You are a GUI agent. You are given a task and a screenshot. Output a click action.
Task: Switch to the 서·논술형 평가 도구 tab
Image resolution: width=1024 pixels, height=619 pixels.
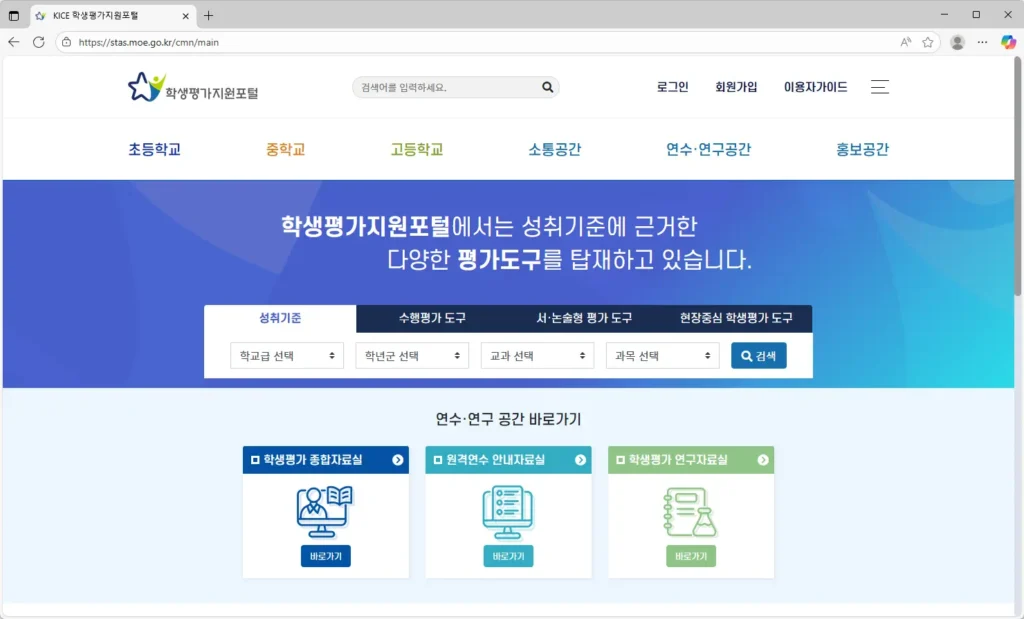pyautogui.click(x=585, y=318)
